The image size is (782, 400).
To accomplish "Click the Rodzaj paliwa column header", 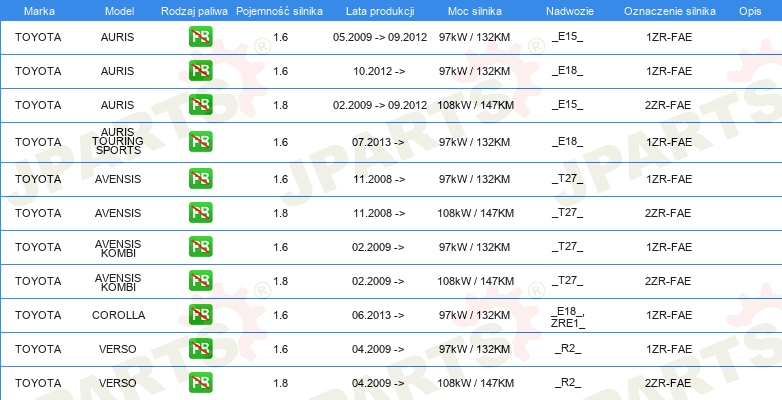I will (195, 11).
